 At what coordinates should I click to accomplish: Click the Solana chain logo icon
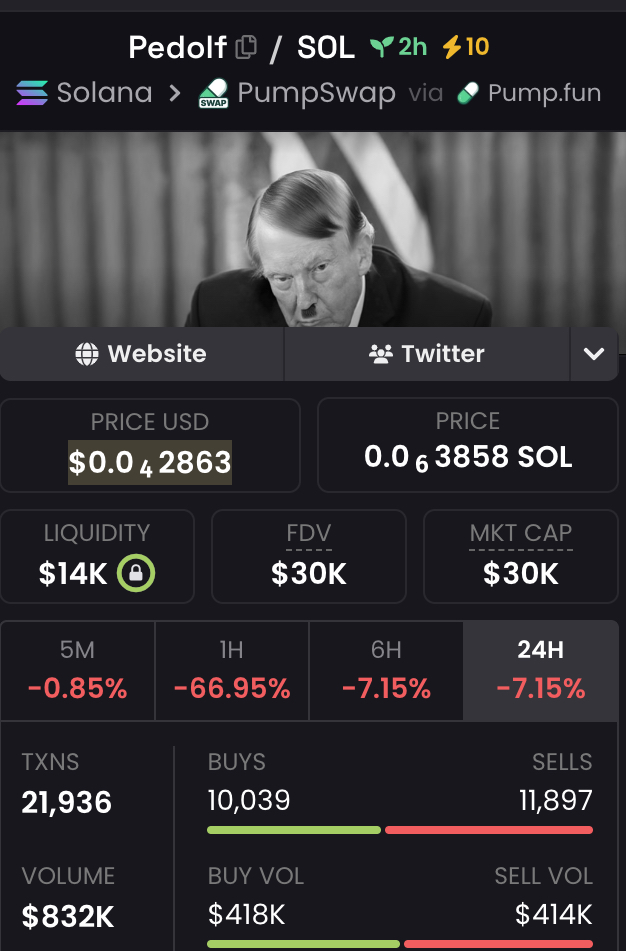click(32, 94)
